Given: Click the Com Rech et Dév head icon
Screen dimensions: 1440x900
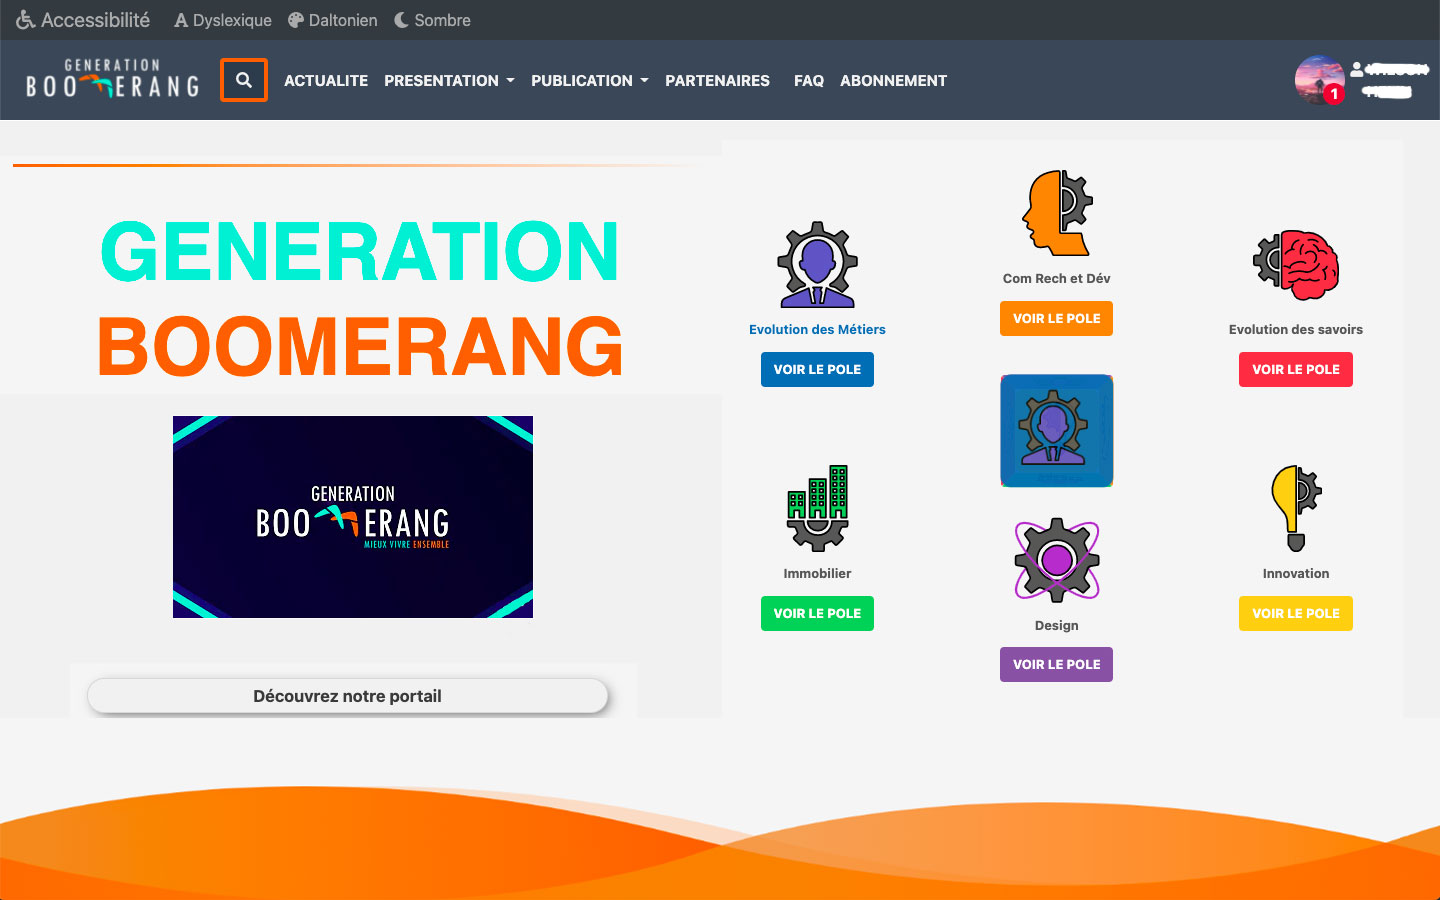Looking at the screenshot, I should [1057, 213].
